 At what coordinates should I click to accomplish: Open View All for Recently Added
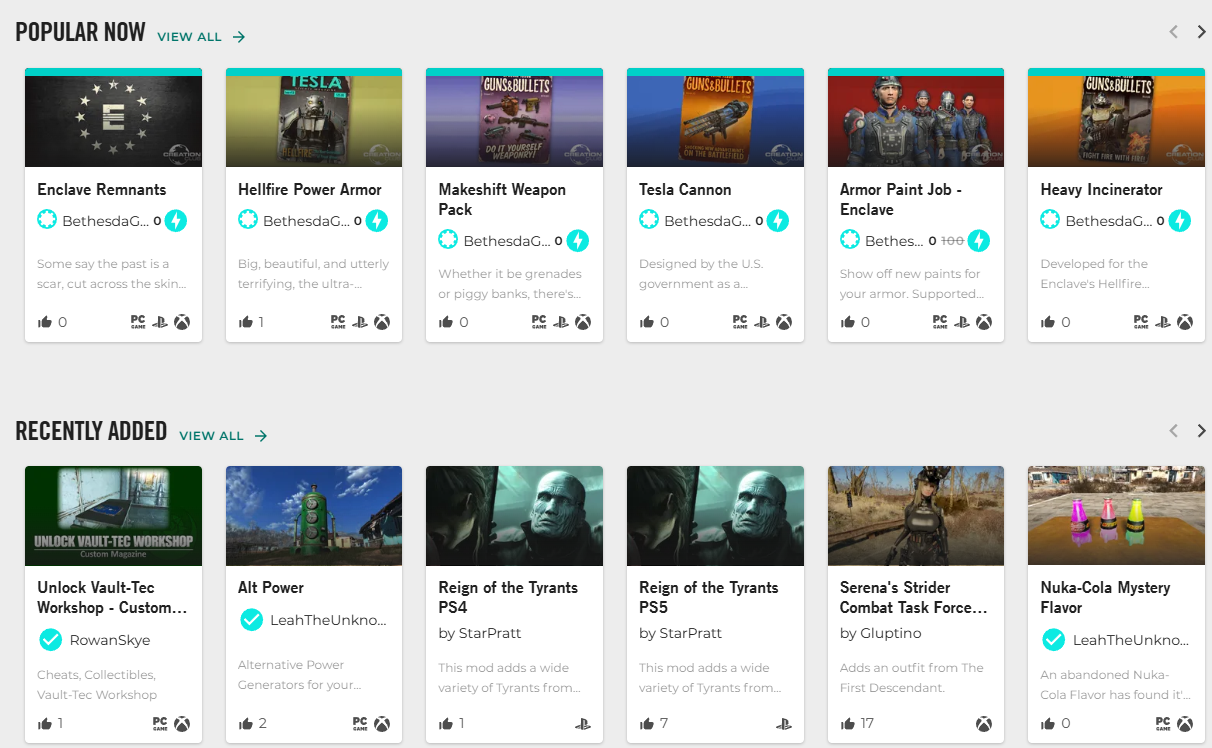[223, 436]
